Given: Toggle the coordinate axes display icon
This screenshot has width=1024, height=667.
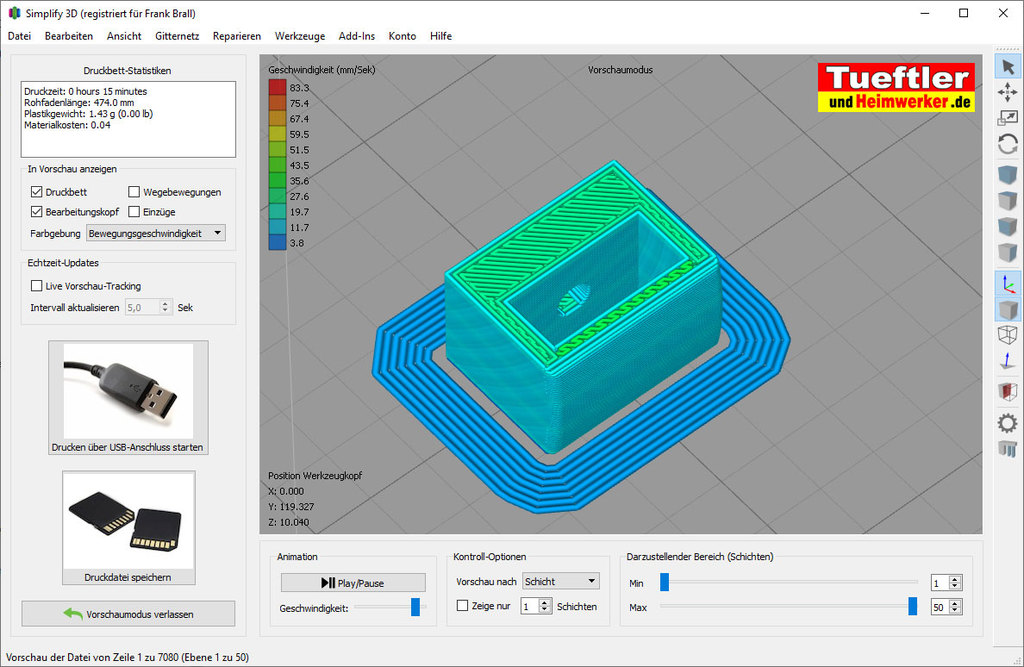Looking at the screenshot, I should tap(1008, 284).
